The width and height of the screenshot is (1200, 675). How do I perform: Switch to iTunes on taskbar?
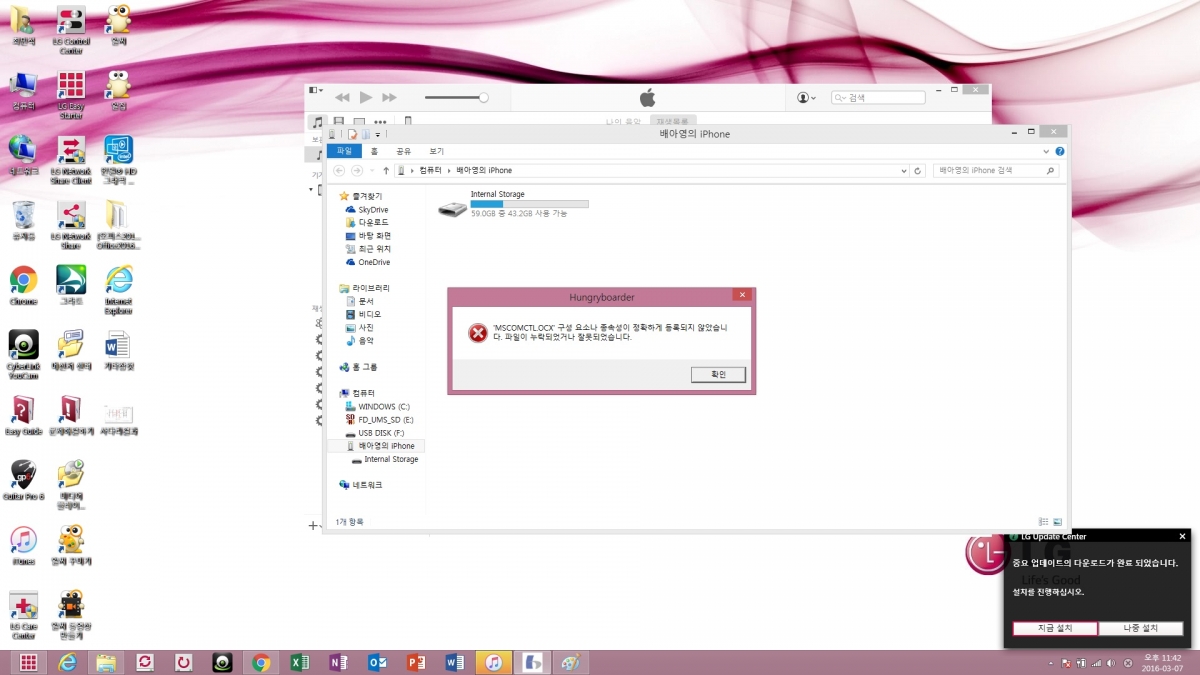494,662
